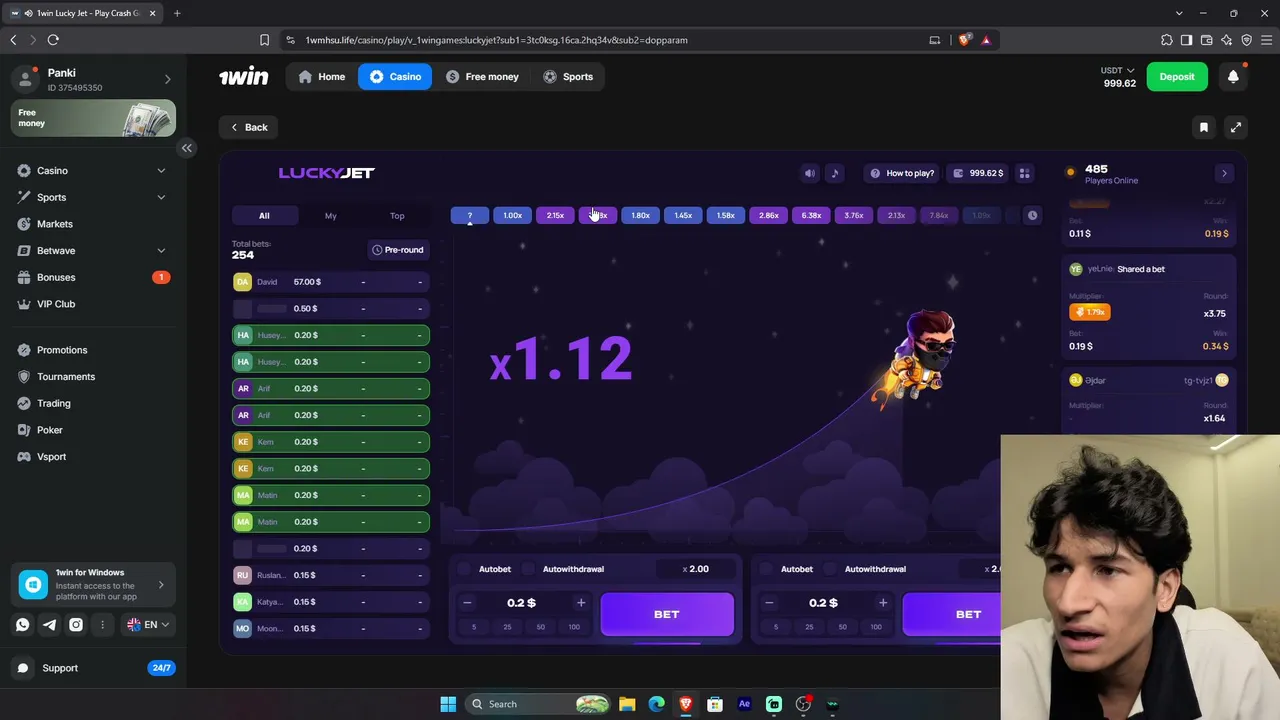Enable Autowithdrawal in second bet panel
Screen dimensions: 1280x720
(830, 569)
